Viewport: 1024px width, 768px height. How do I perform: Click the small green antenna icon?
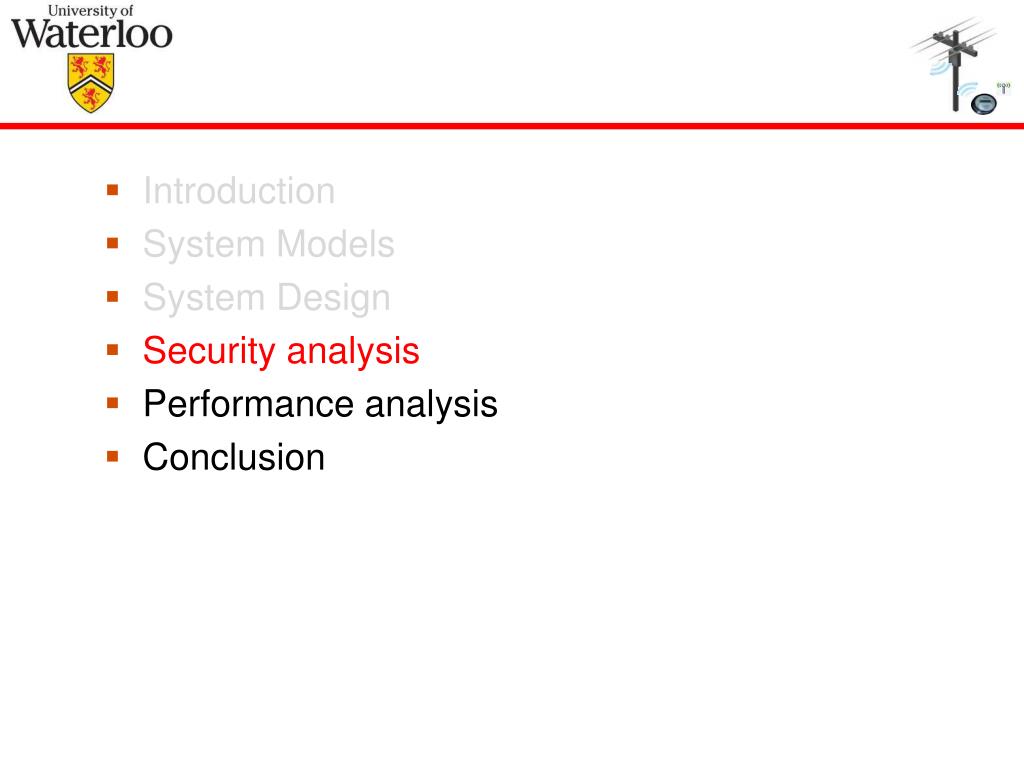1004,87
